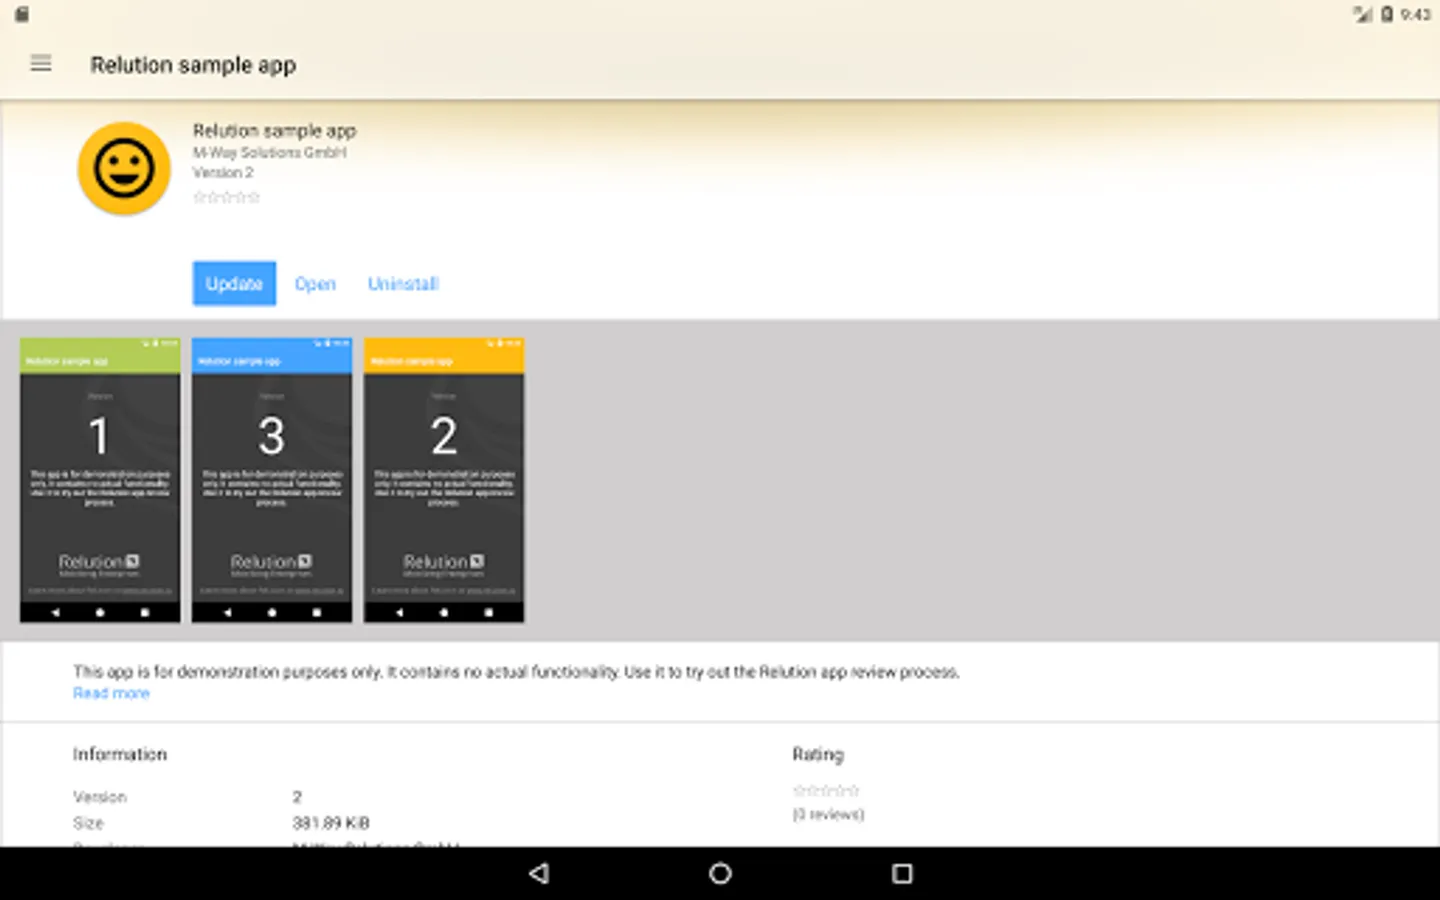
Task: Tap the clock showing 9:43
Action: pyautogui.click(x=1415, y=14)
